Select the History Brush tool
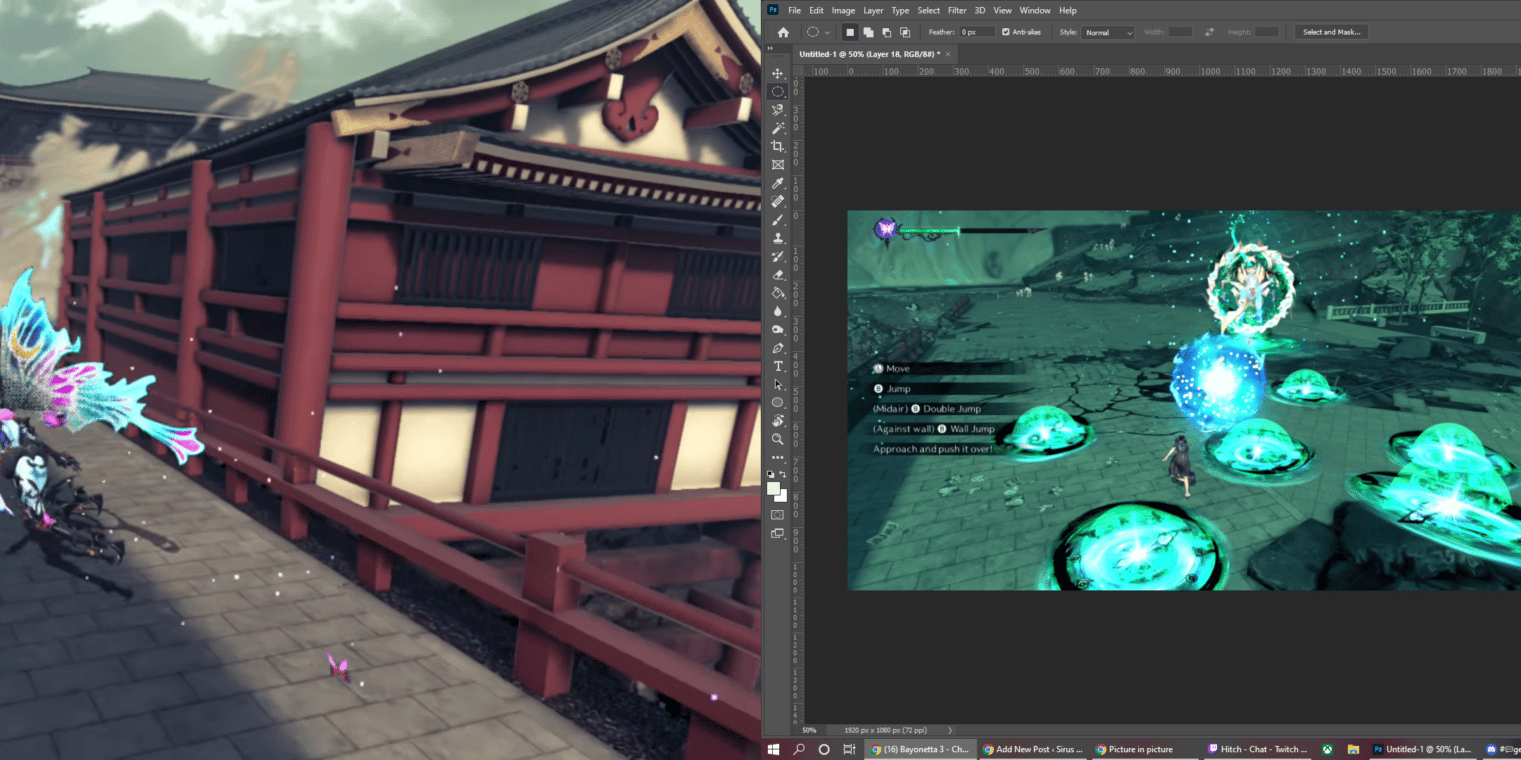The height and width of the screenshot is (760, 1521). 778,256
